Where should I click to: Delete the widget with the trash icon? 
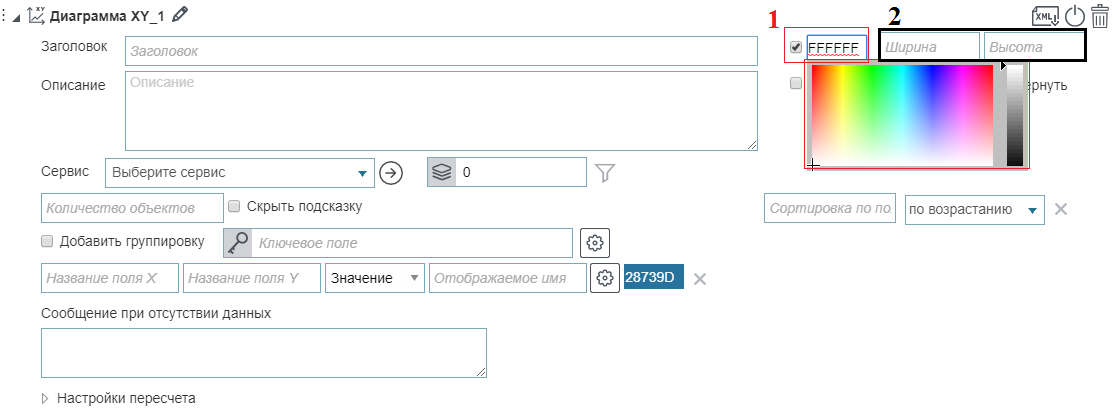[1100, 15]
